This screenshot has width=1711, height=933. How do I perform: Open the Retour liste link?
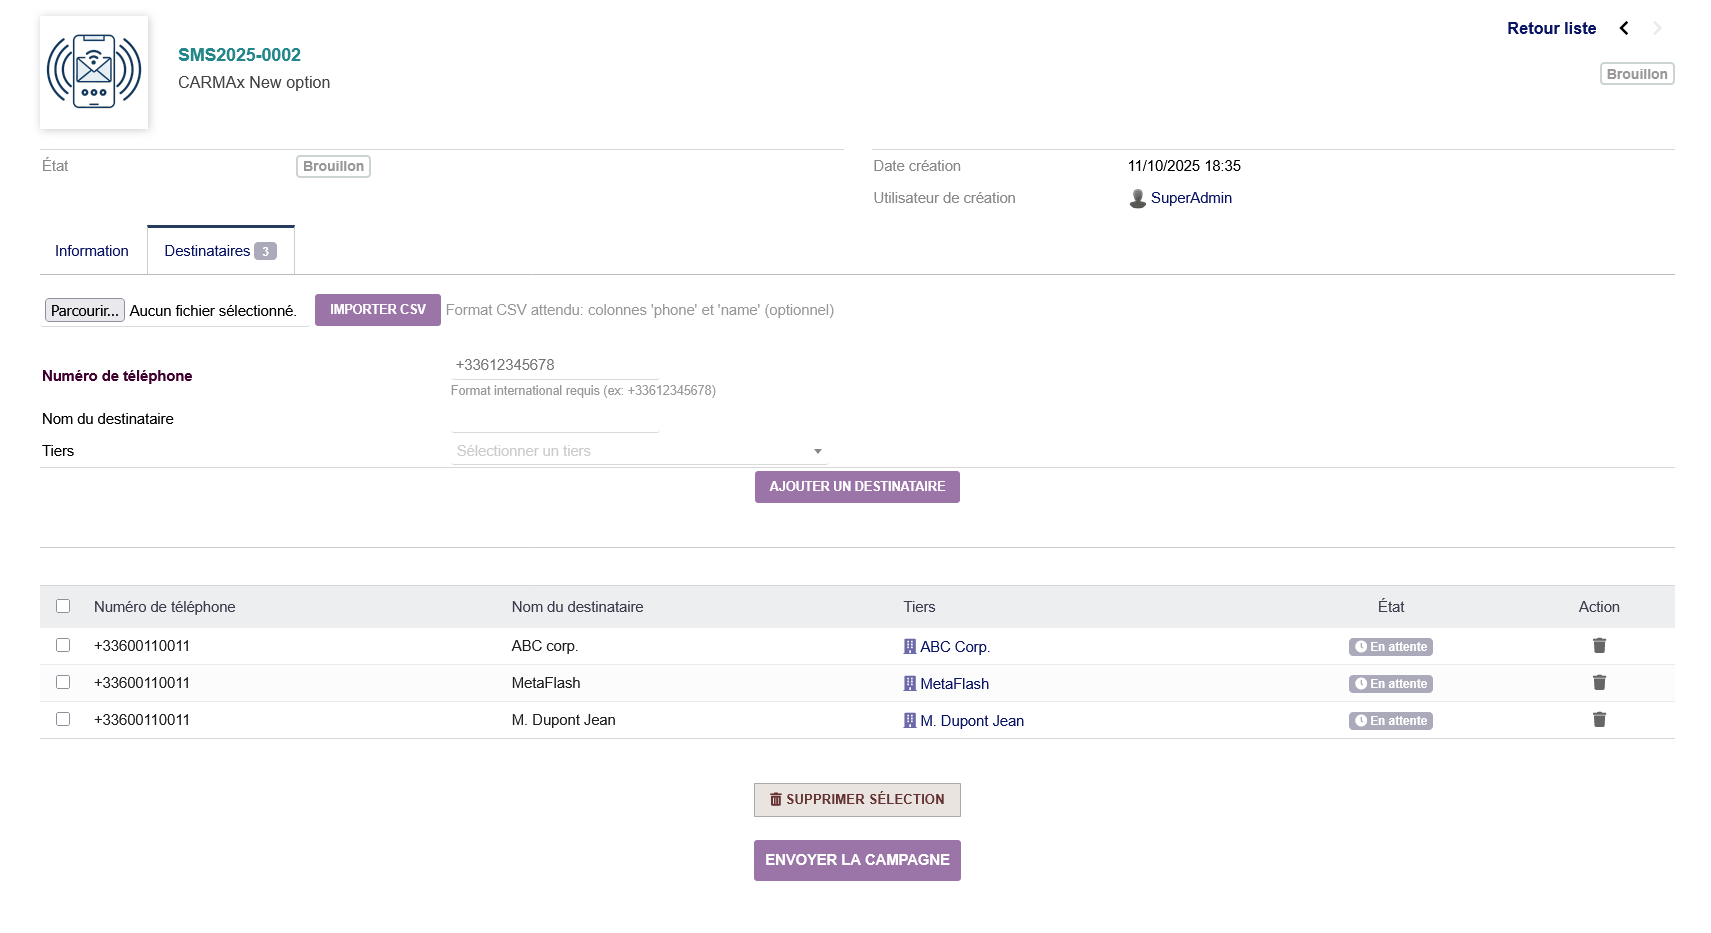(x=1551, y=28)
